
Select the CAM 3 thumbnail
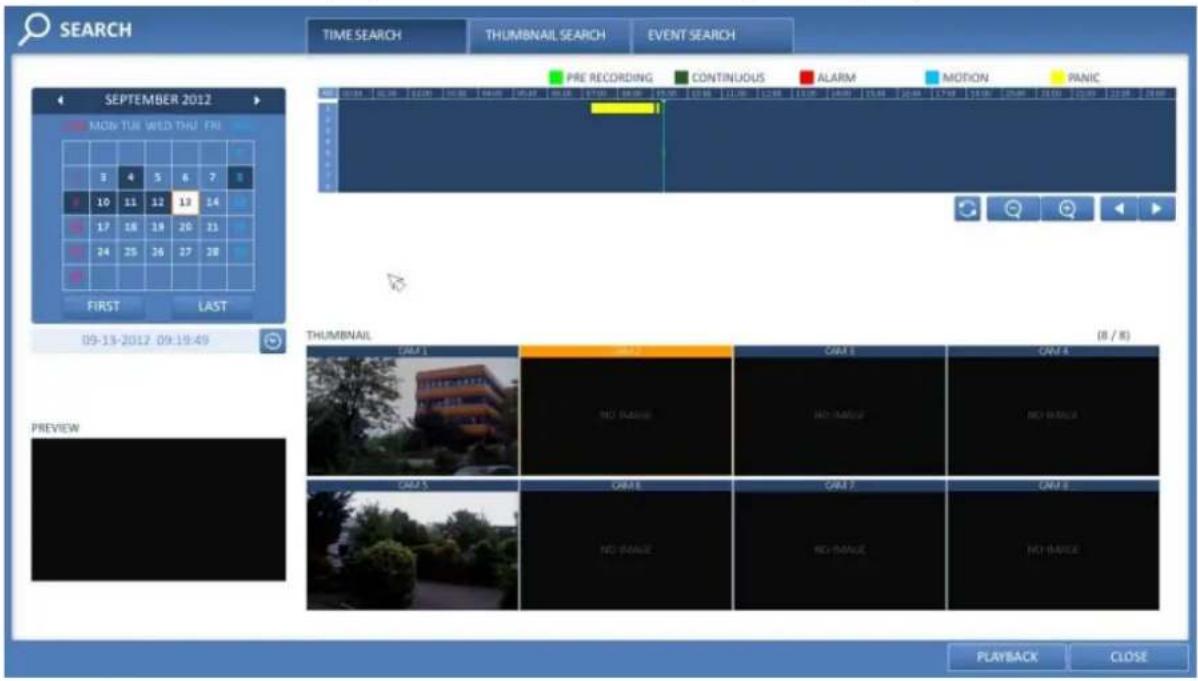(x=840, y=410)
